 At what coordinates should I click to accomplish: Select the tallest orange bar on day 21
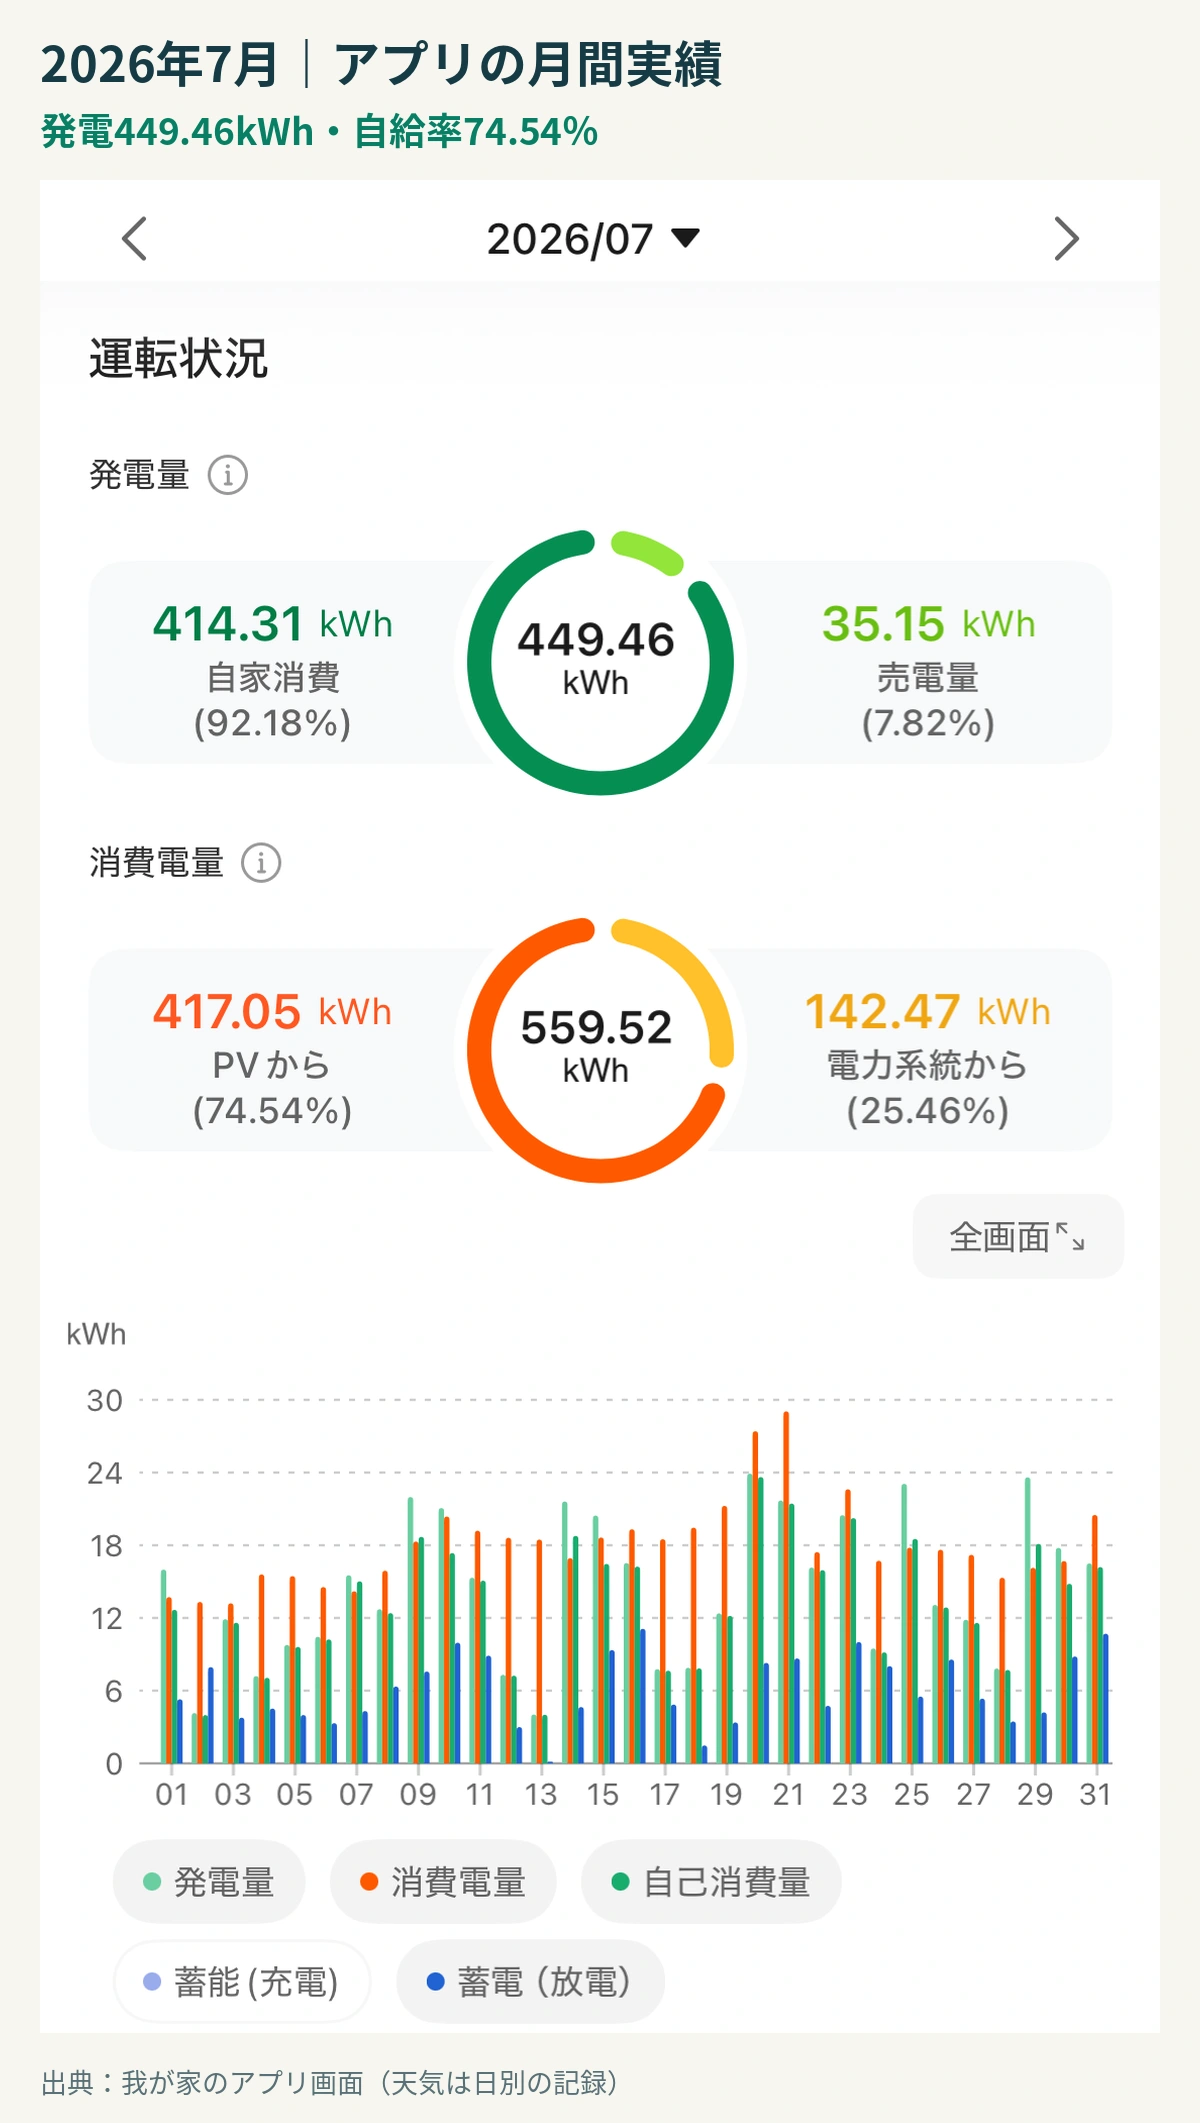click(x=786, y=1587)
